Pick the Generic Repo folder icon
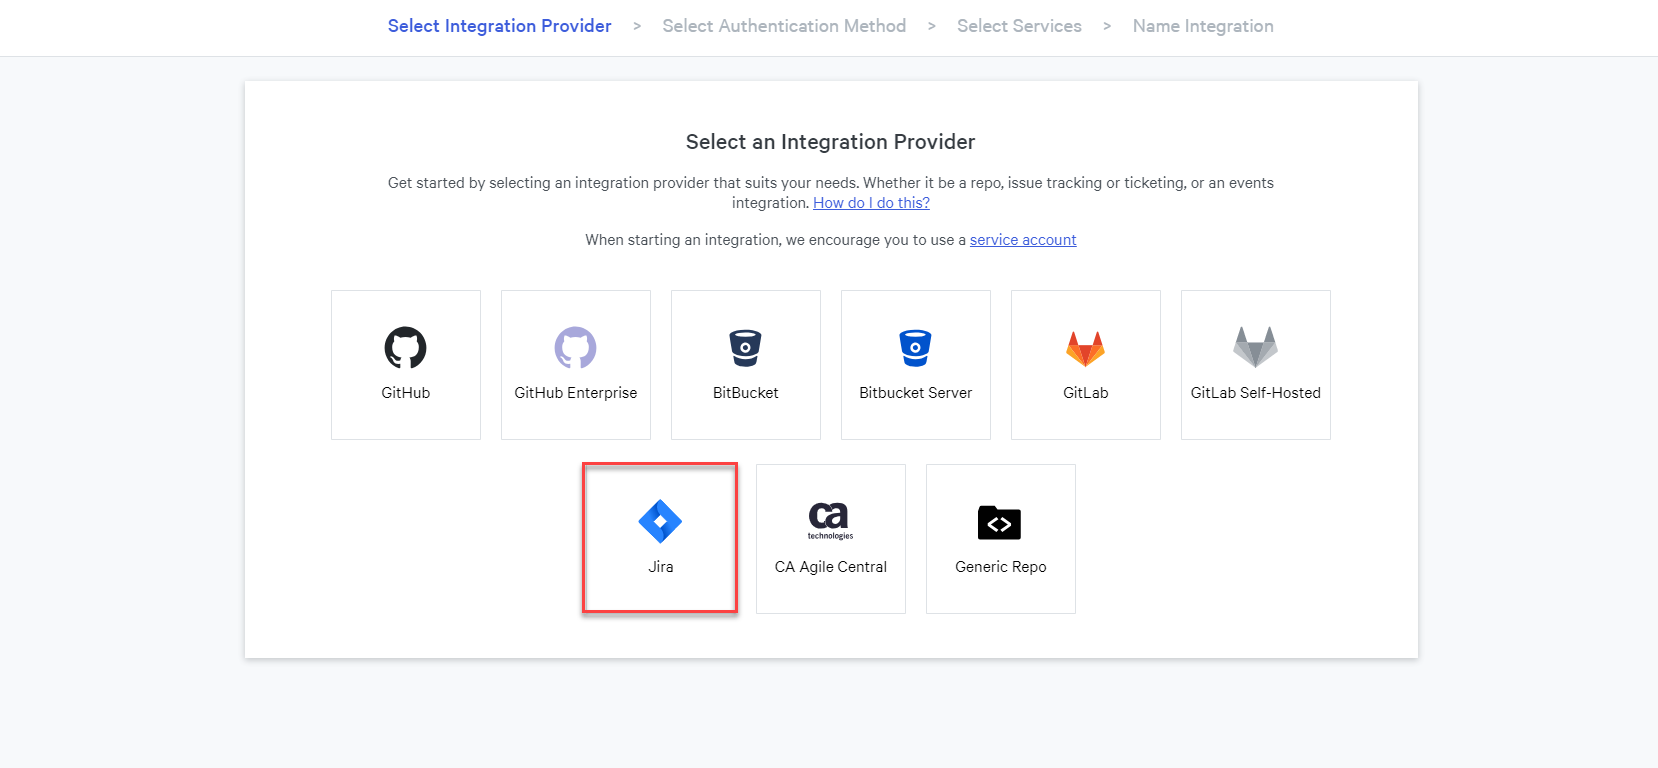Viewport: 1658px width, 768px height. click(1000, 522)
